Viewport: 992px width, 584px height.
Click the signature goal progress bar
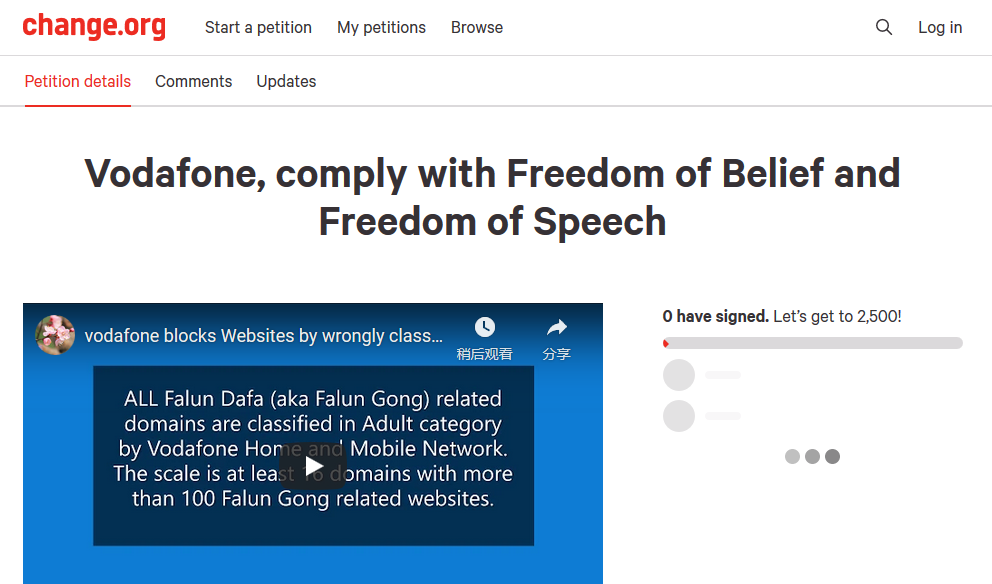pos(812,343)
